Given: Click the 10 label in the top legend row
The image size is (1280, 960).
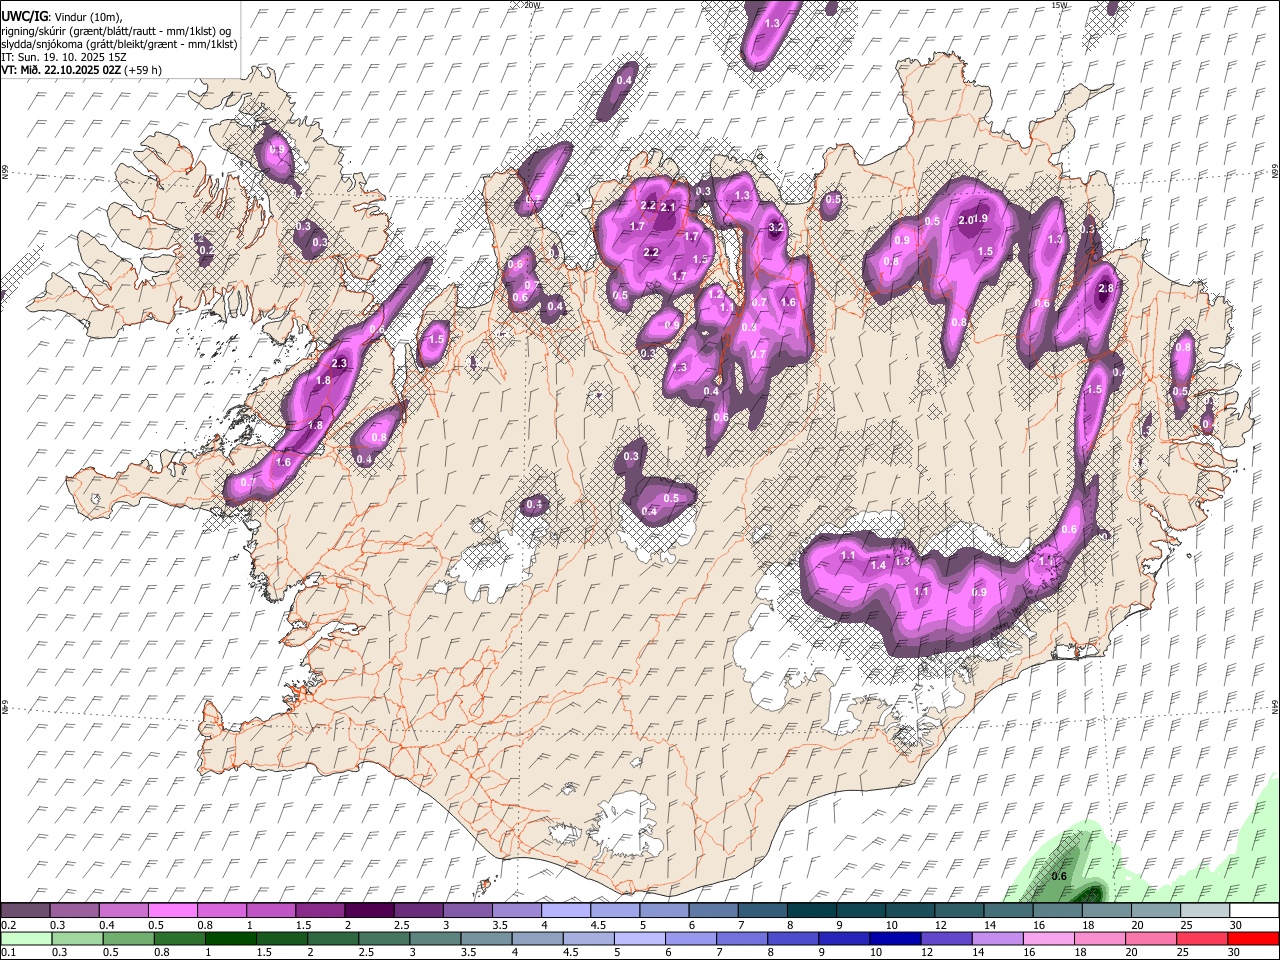Looking at the screenshot, I should click(x=891, y=925).
